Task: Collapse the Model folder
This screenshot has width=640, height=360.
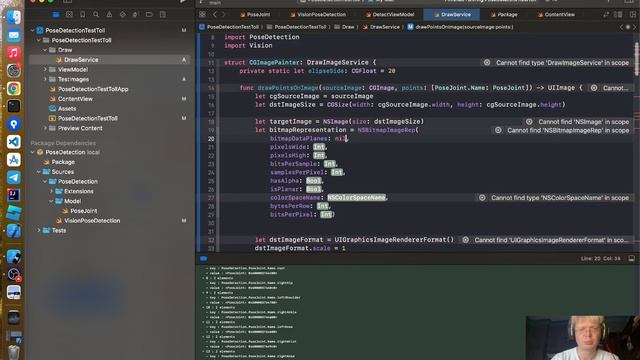Action: (x=51, y=201)
